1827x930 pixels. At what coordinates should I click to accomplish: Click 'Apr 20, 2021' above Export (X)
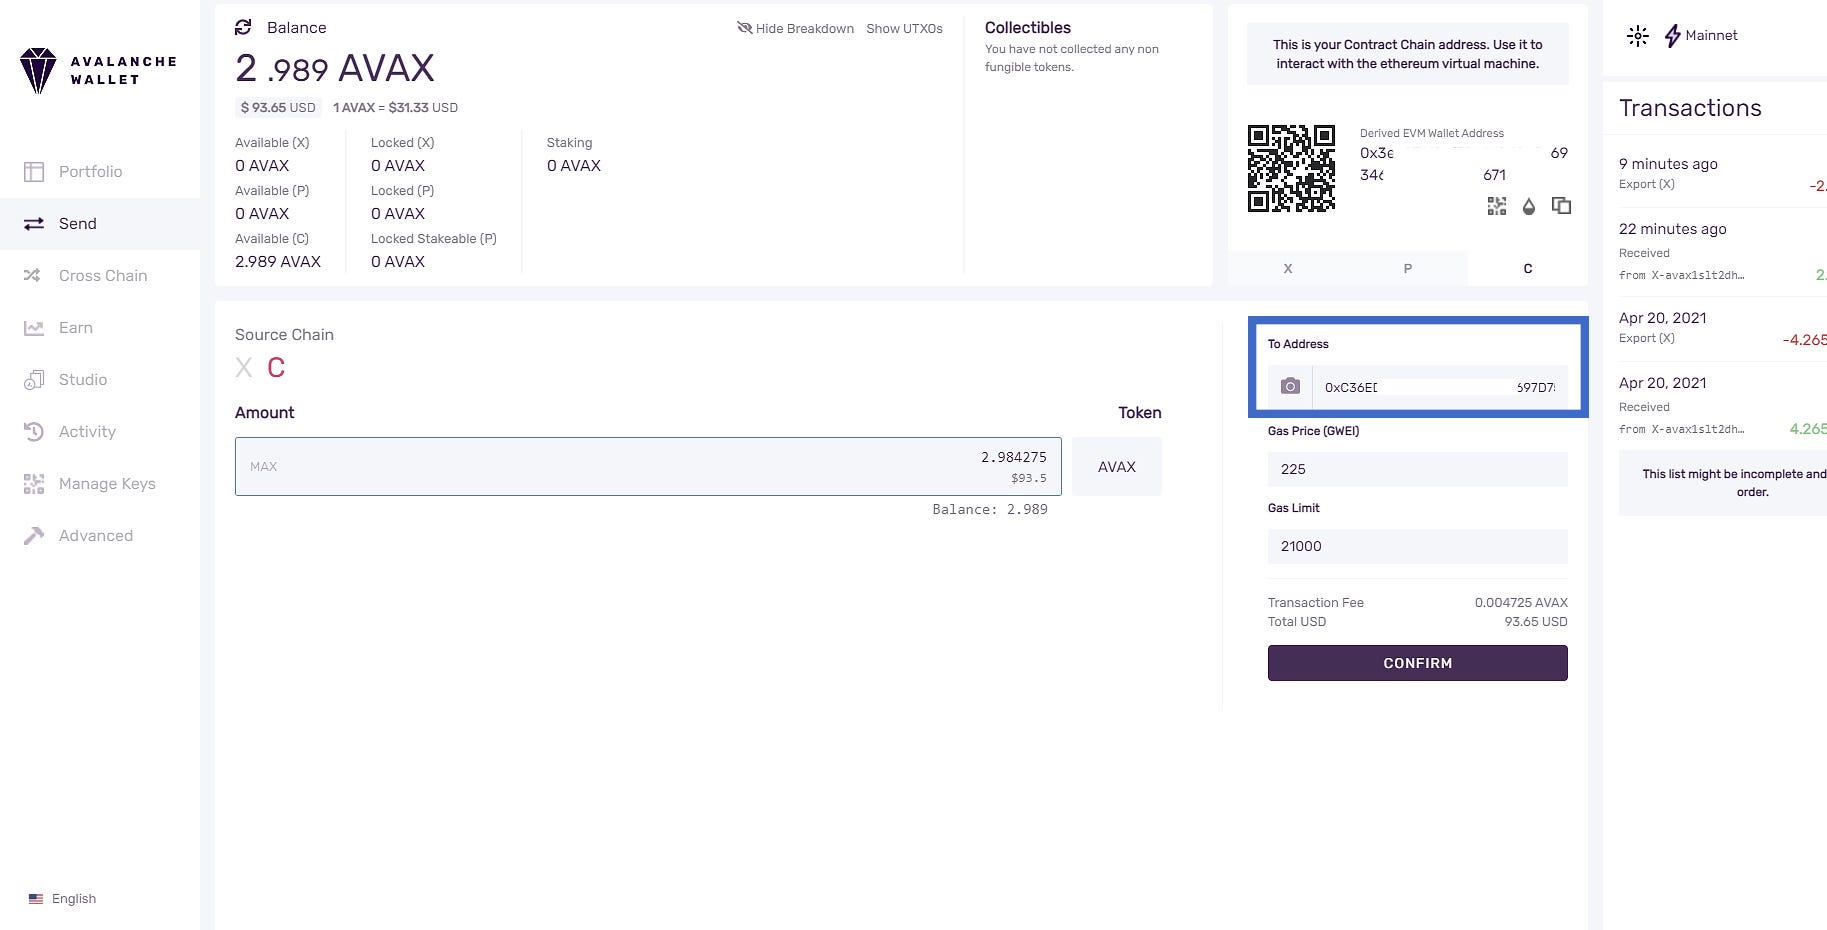click(1663, 318)
